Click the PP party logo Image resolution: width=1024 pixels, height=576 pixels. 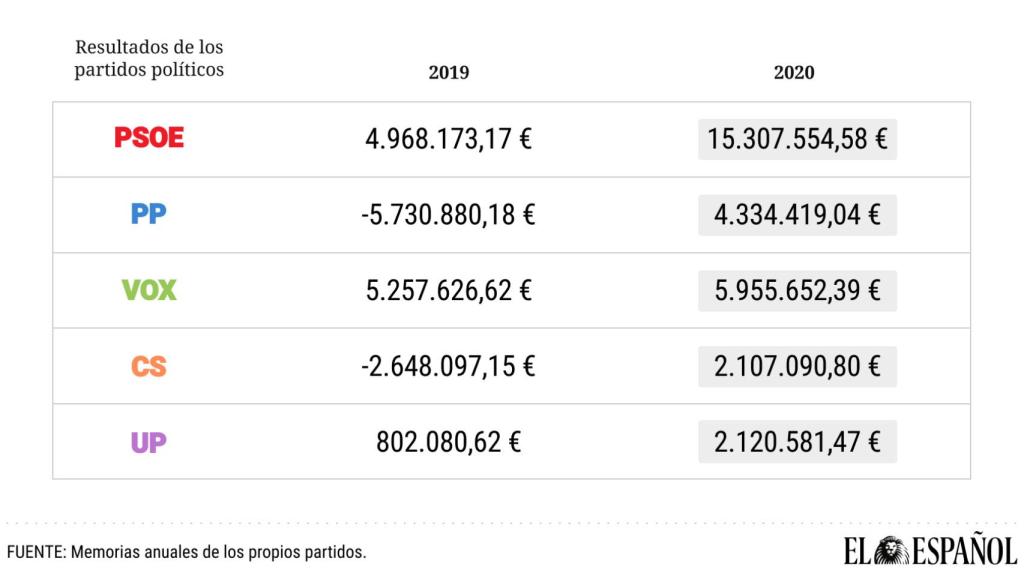149,214
